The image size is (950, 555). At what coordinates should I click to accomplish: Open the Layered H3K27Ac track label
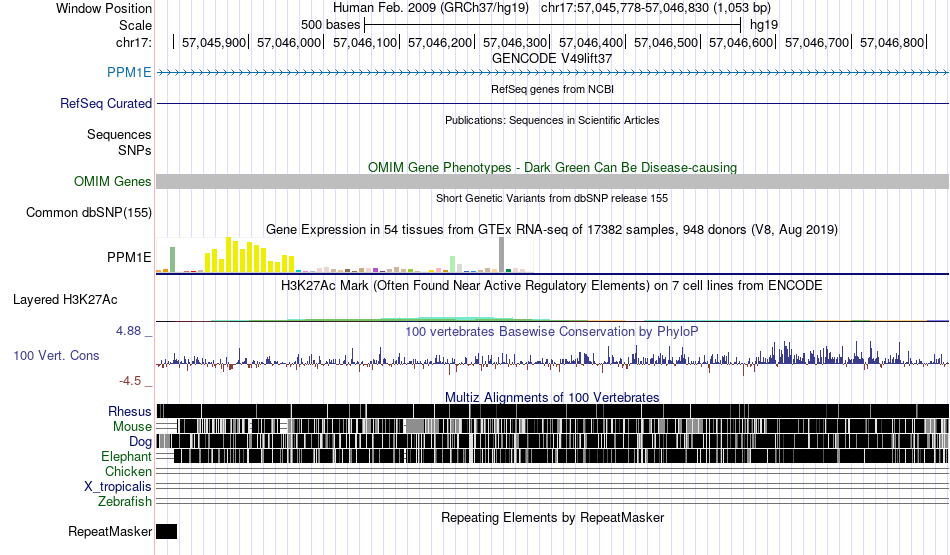tap(65, 300)
